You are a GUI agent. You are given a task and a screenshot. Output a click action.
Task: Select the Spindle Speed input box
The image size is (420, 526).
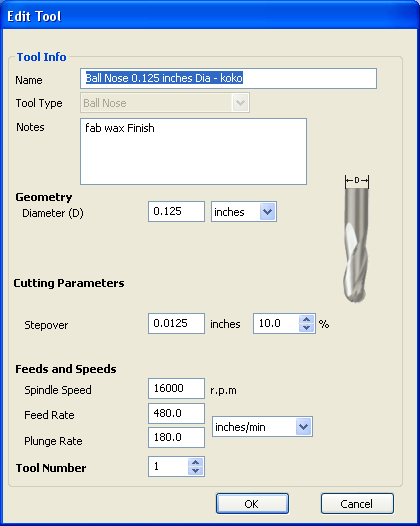tap(176, 388)
